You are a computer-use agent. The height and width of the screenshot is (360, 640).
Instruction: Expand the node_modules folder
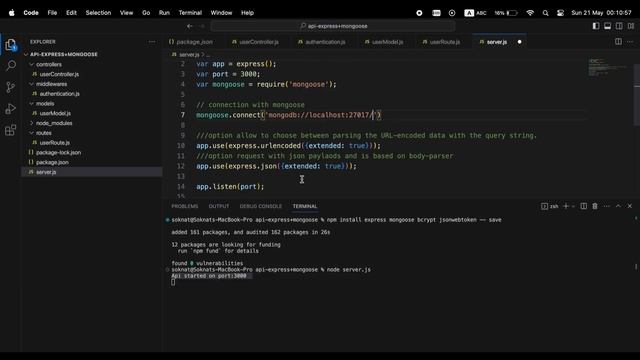pos(54,123)
